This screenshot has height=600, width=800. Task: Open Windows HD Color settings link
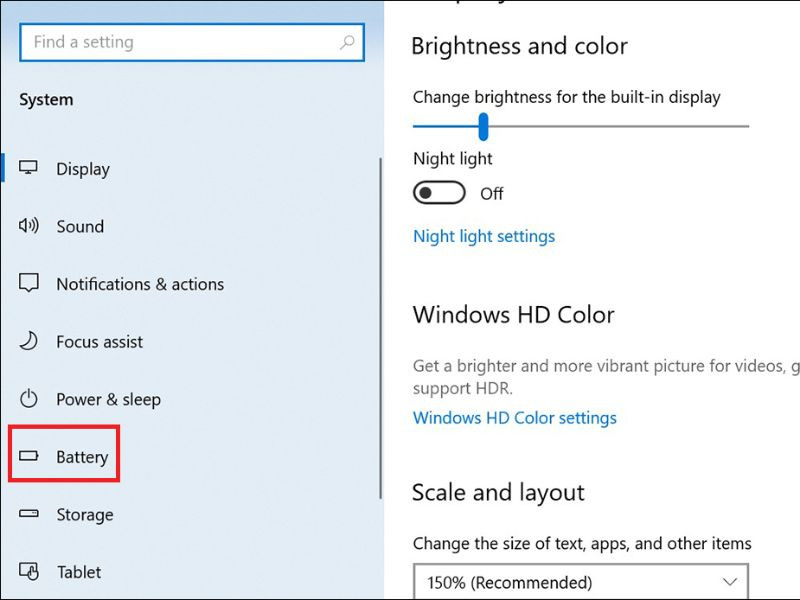(x=515, y=418)
